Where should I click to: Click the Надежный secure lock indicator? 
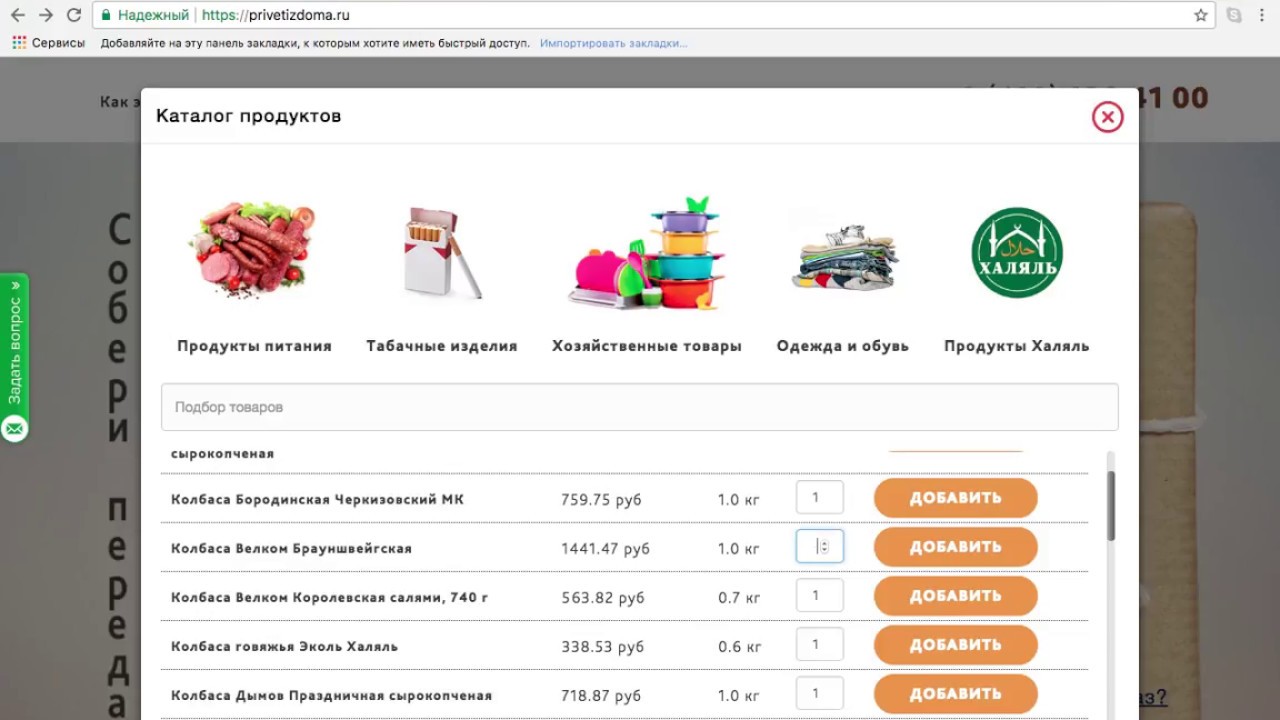pos(144,16)
